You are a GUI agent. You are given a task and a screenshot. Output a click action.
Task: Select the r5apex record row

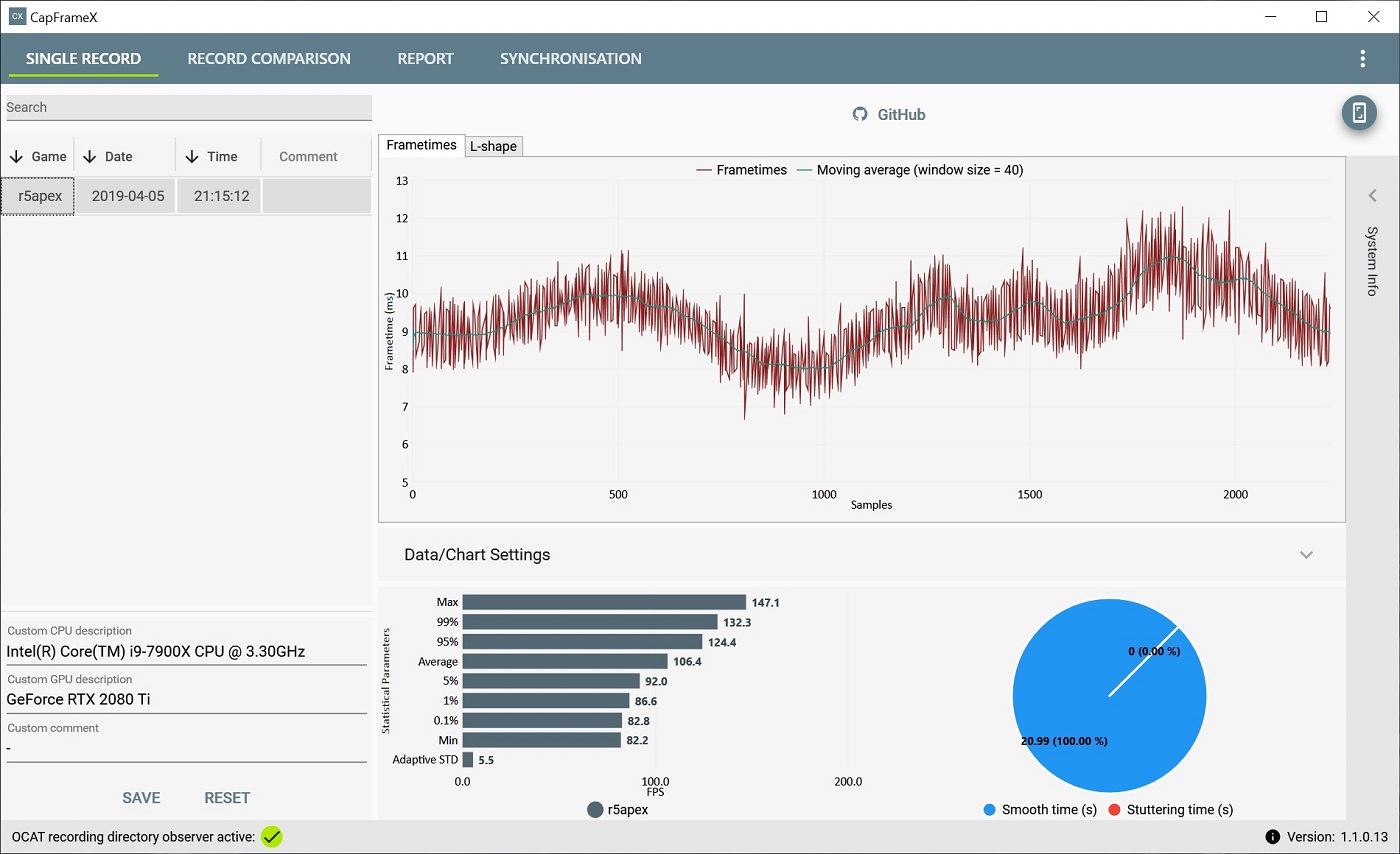(186, 196)
